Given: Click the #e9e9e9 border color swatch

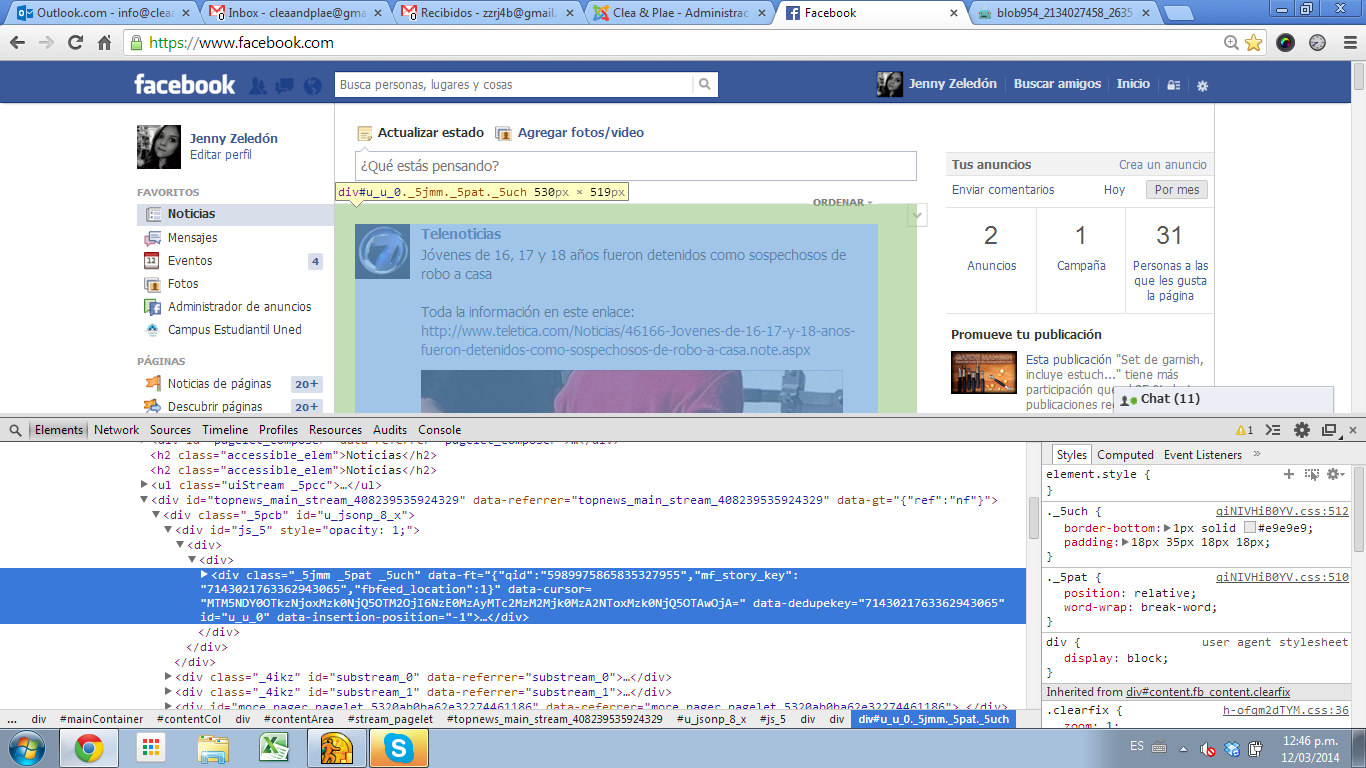Looking at the screenshot, I should 1249,528.
